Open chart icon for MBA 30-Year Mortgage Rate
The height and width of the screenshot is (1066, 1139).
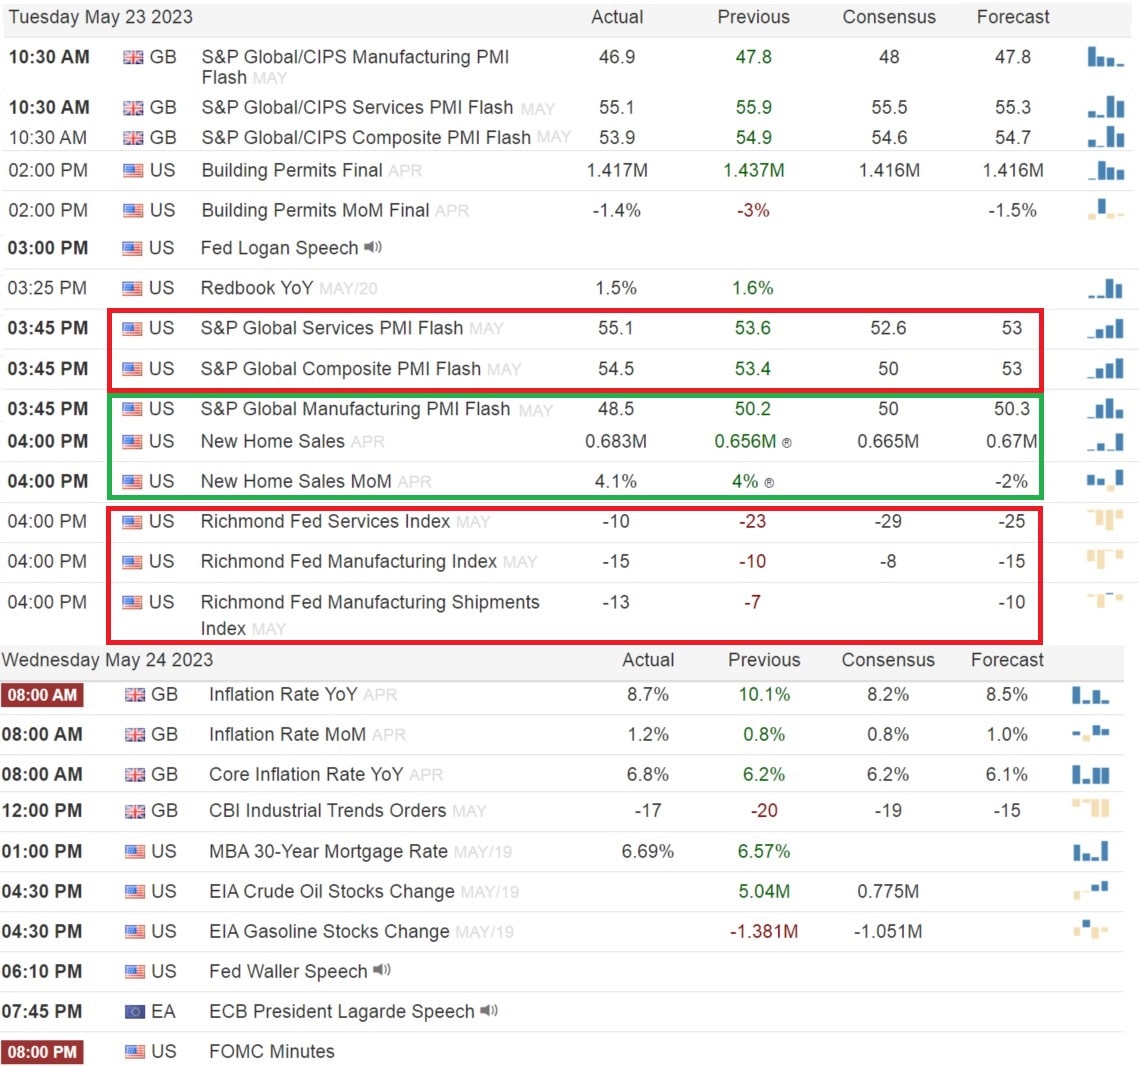point(1090,851)
